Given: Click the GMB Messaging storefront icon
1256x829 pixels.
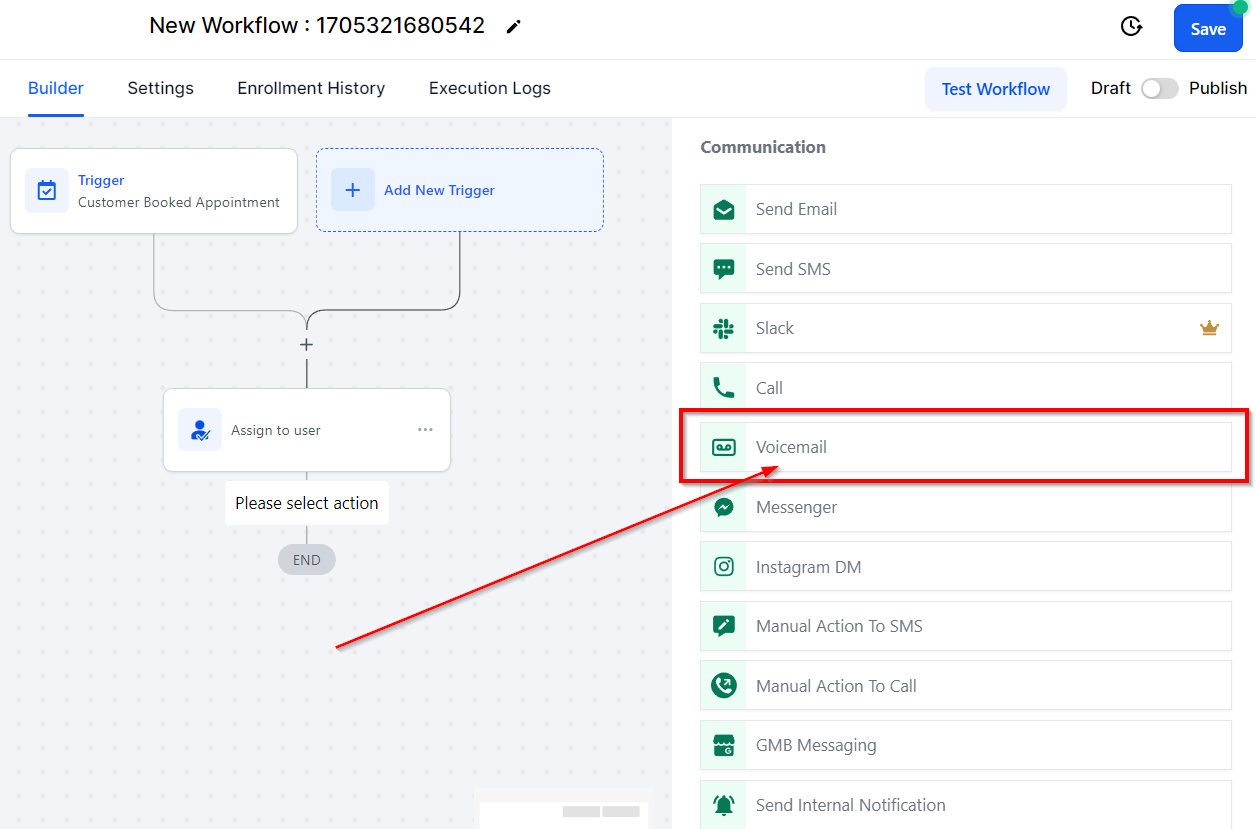Looking at the screenshot, I should click(x=724, y=745).
